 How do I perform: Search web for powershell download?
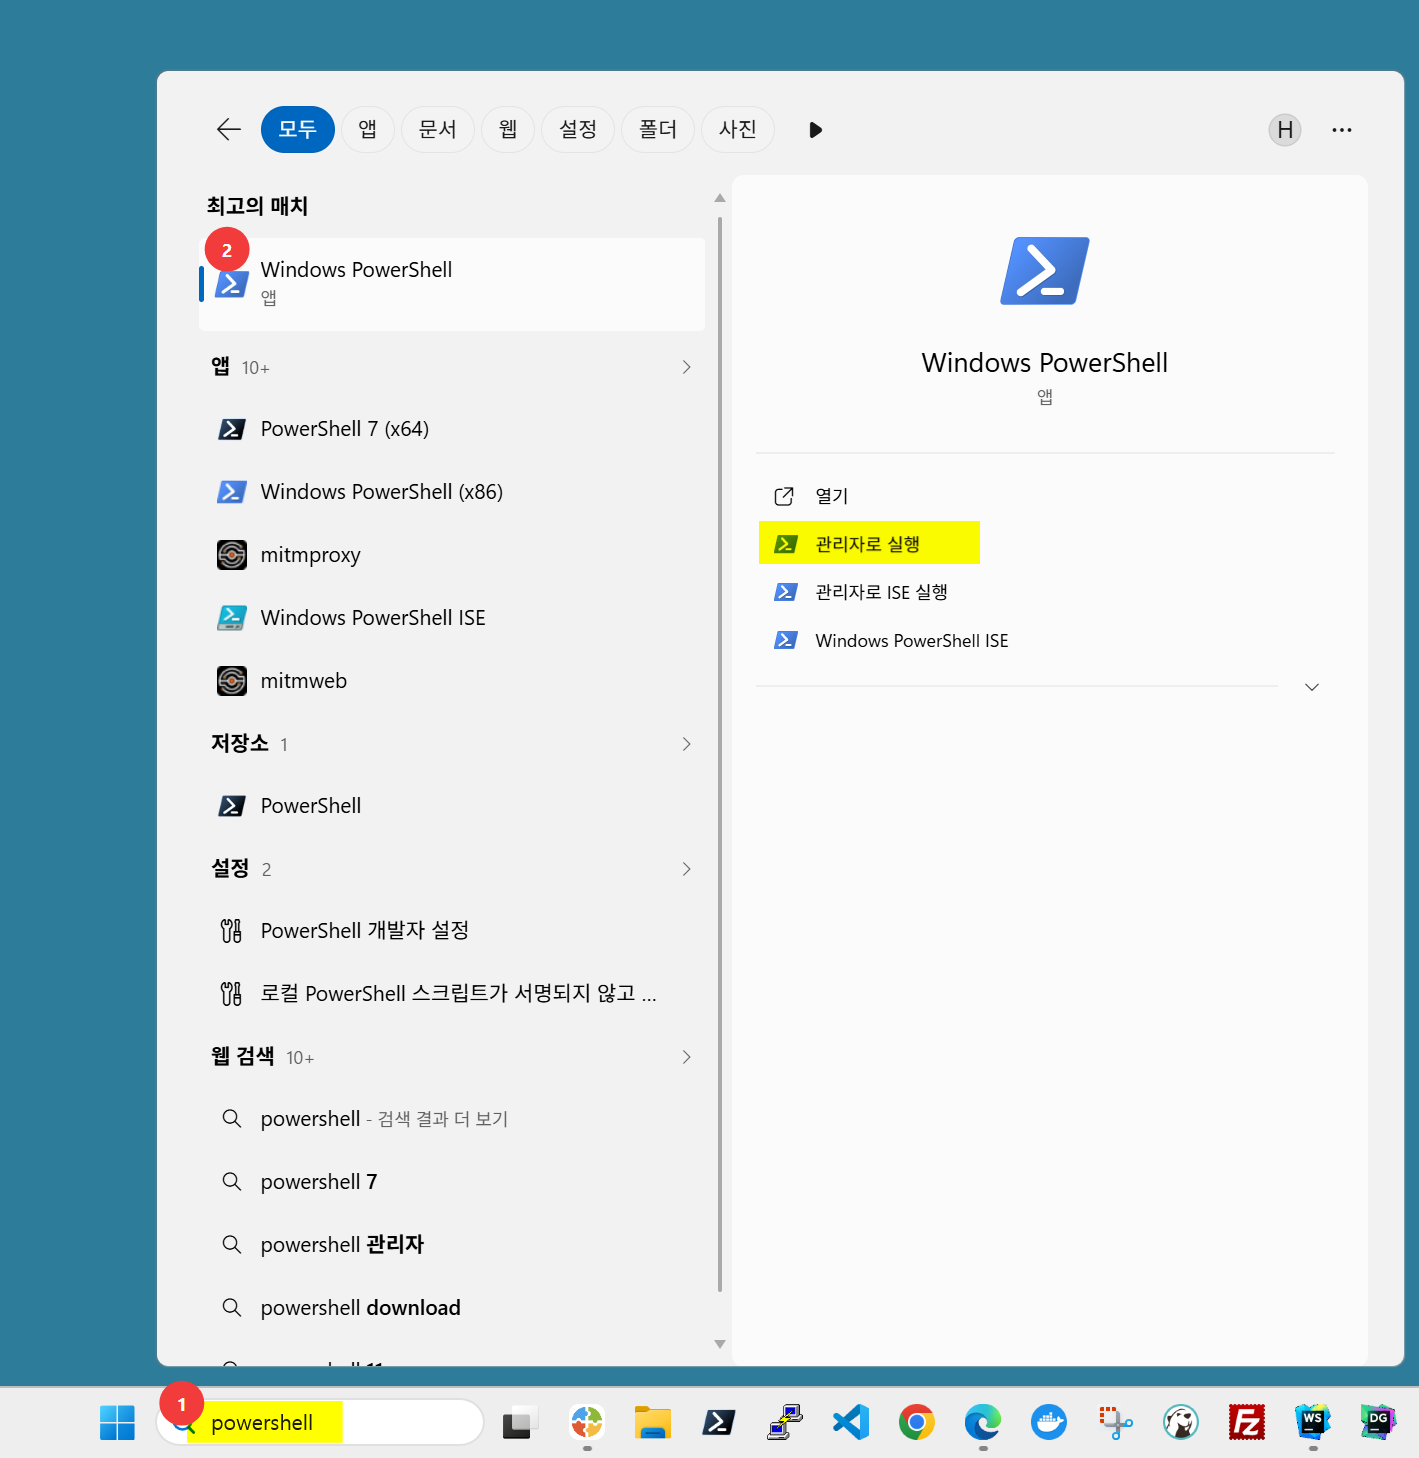click(452, 1308)
